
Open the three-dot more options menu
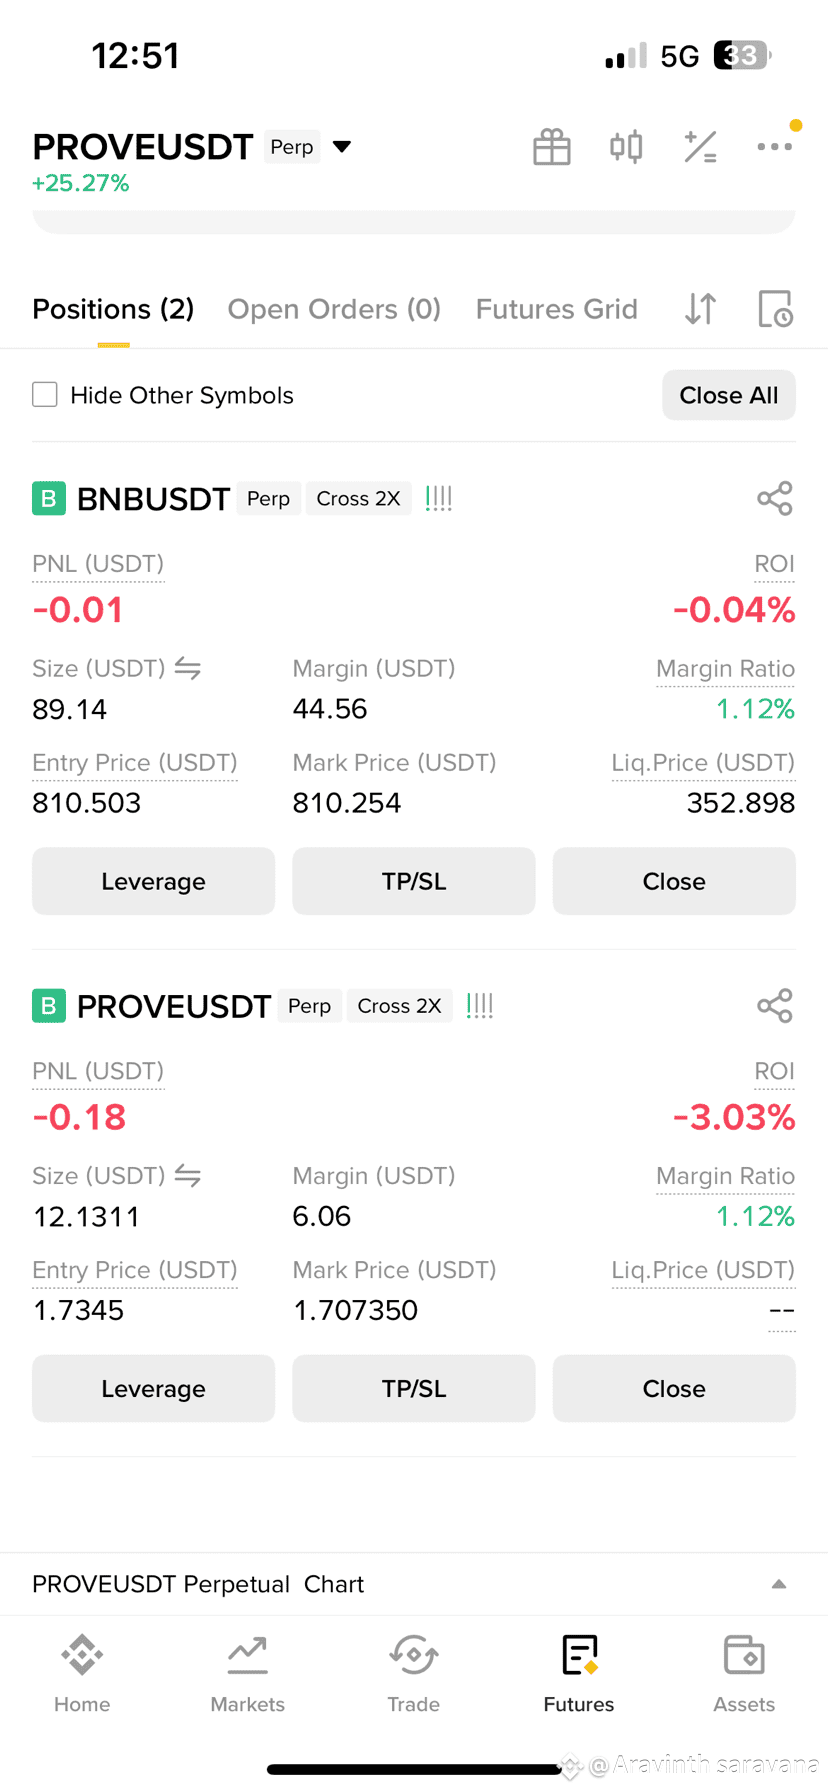point(775,147)
